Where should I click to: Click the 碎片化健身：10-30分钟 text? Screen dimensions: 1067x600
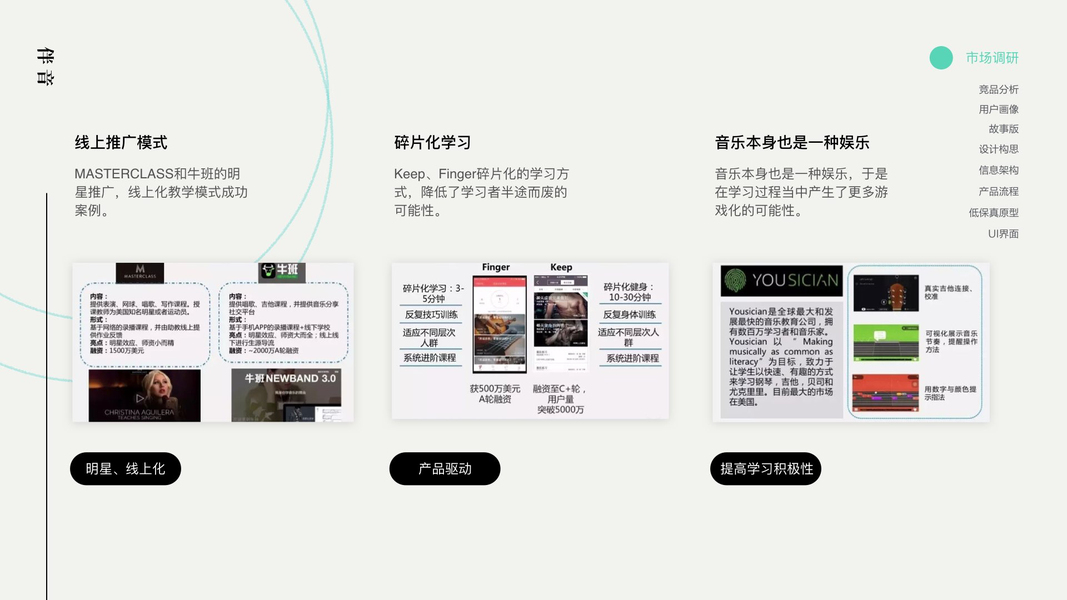point(629,292)
